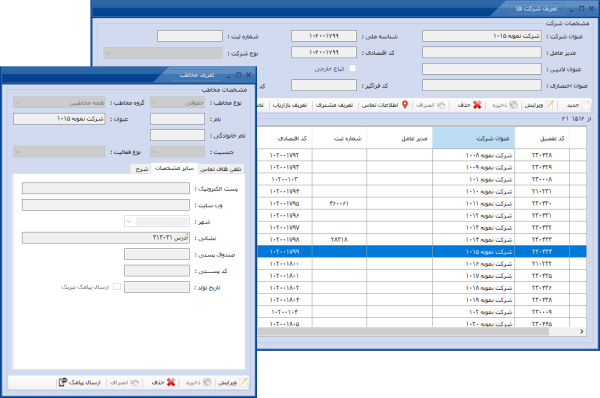Viewport: 600px width, 398px height.
Task: Click the economic code (کد اقتصادی) input field
Action: [x=324, y=52]
